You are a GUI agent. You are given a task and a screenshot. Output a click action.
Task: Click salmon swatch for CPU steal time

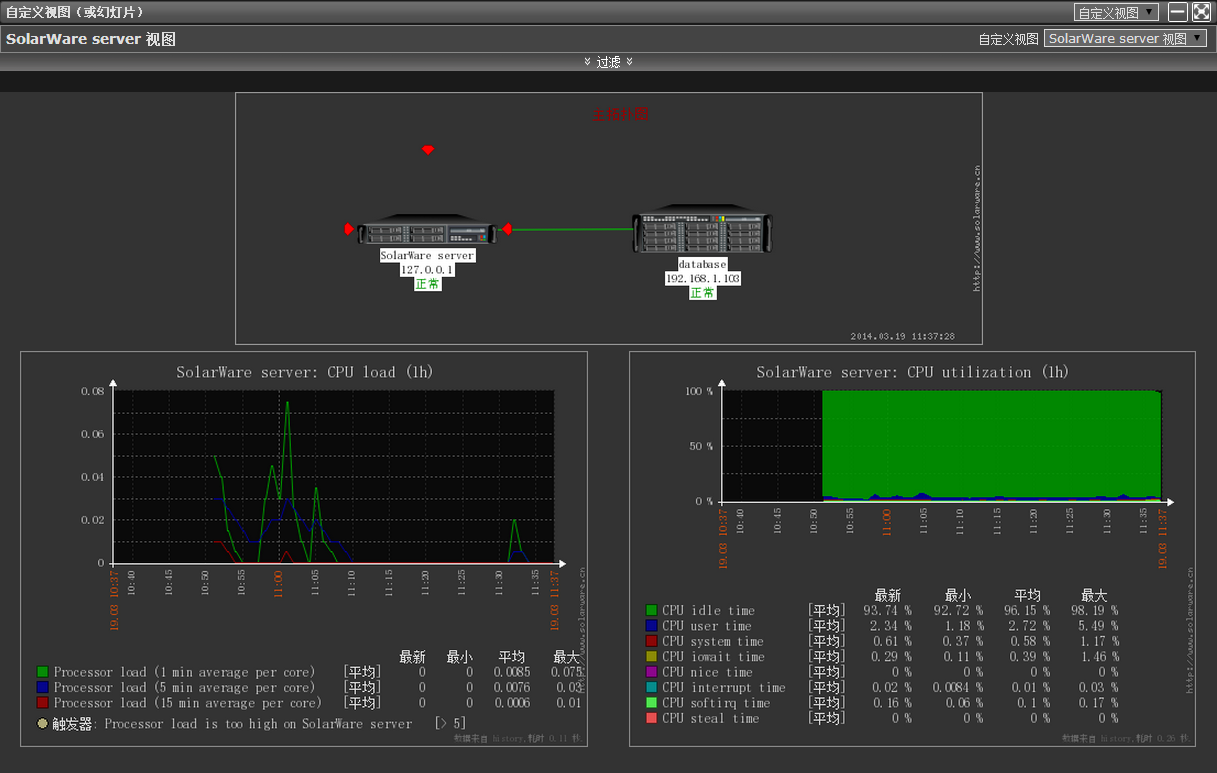coord(652,718)
